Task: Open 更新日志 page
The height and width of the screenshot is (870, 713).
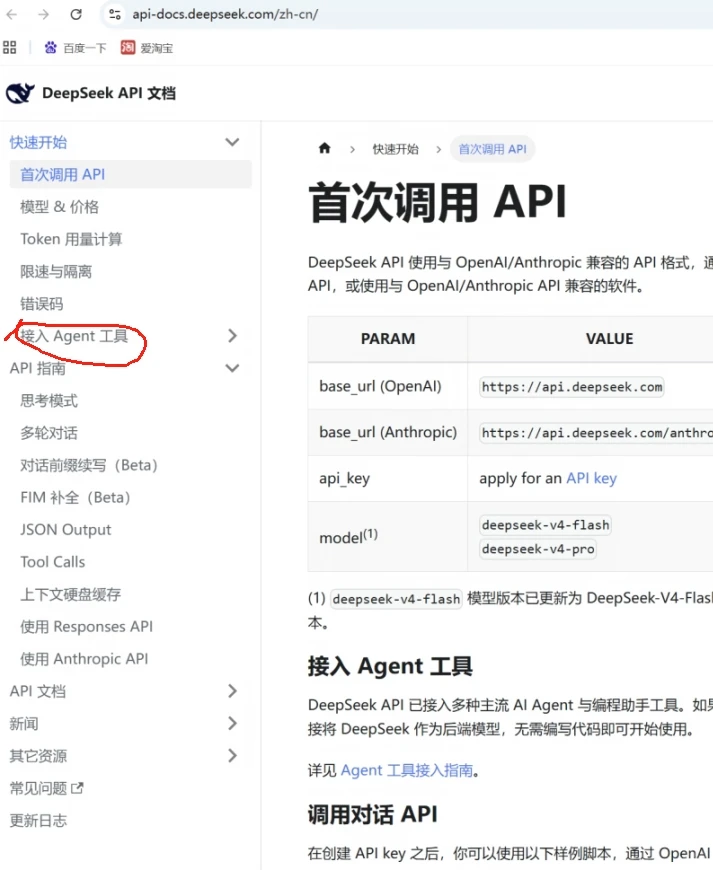Action: [38, 820]
